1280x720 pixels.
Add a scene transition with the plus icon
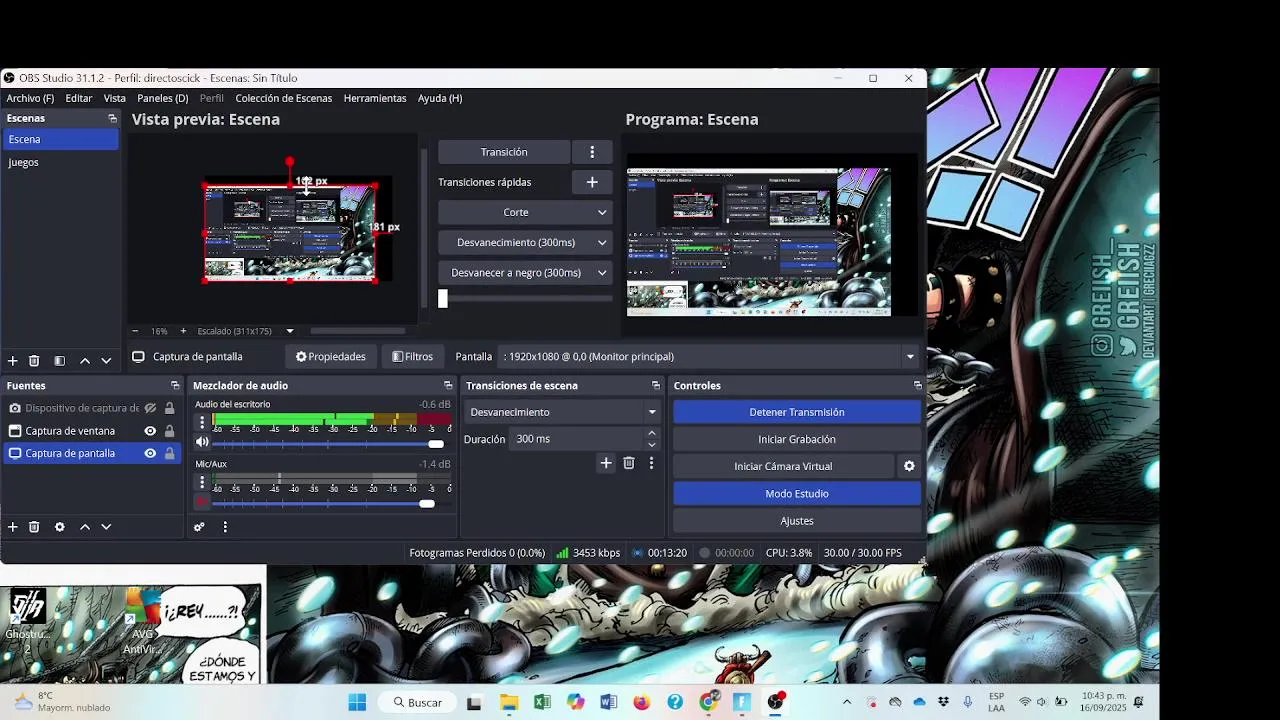tap(606, 463)
